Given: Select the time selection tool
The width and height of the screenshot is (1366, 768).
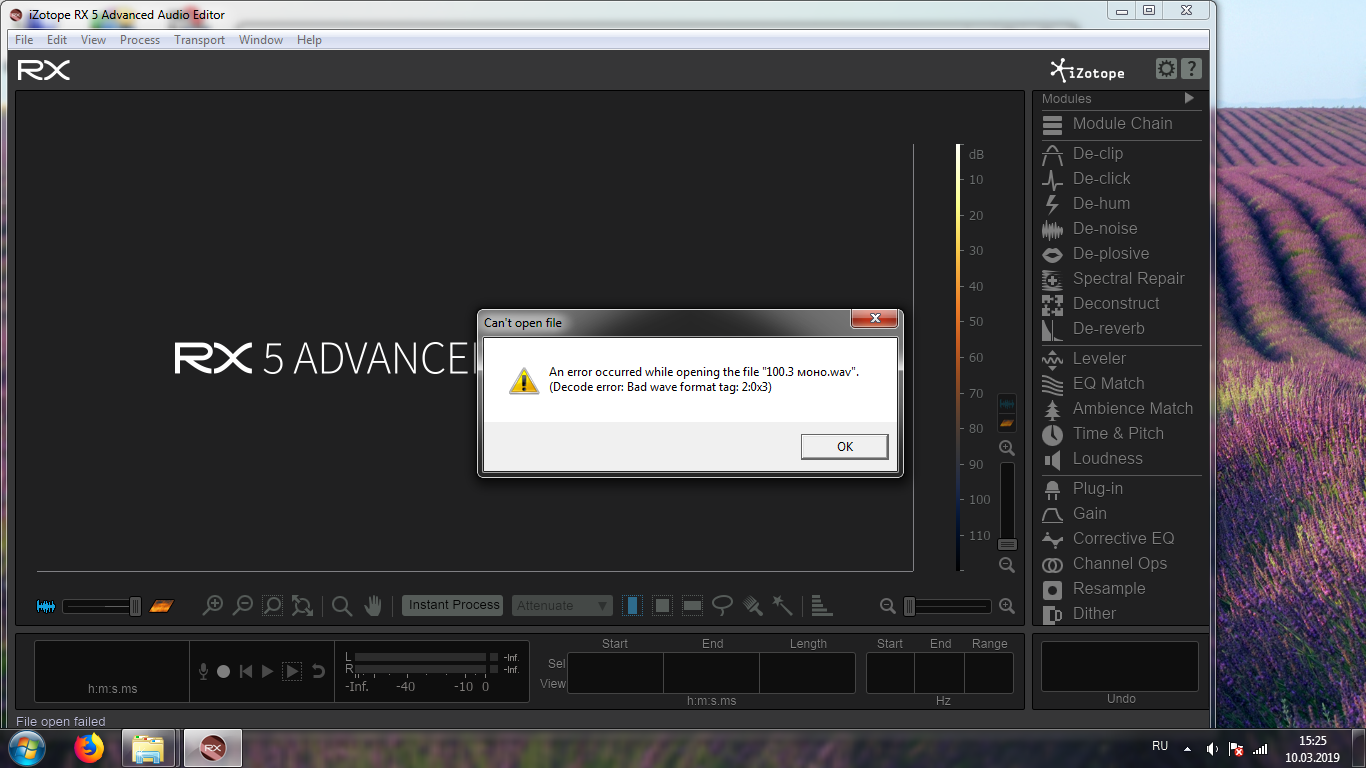Looking at the screenshot, I should pyautogui.click(x=632, y=606).
